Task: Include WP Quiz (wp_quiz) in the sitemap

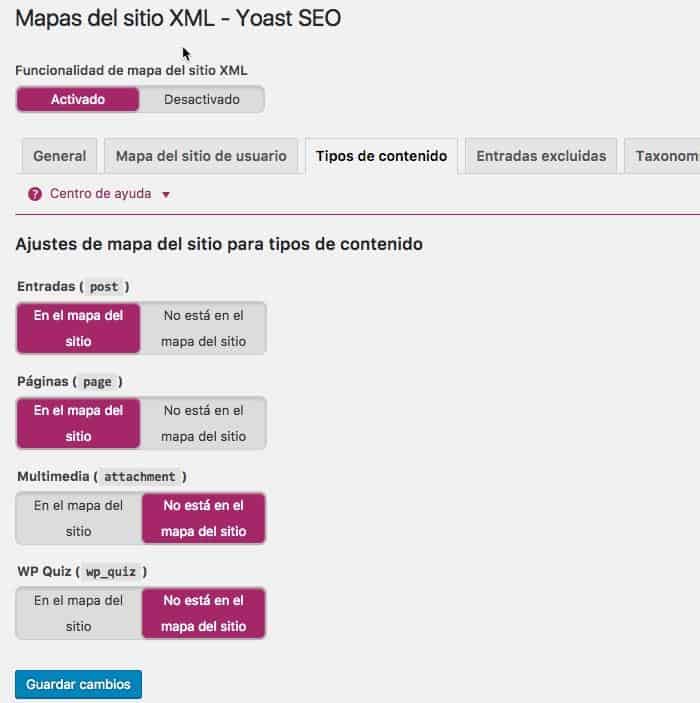Action: click(78, 613)
